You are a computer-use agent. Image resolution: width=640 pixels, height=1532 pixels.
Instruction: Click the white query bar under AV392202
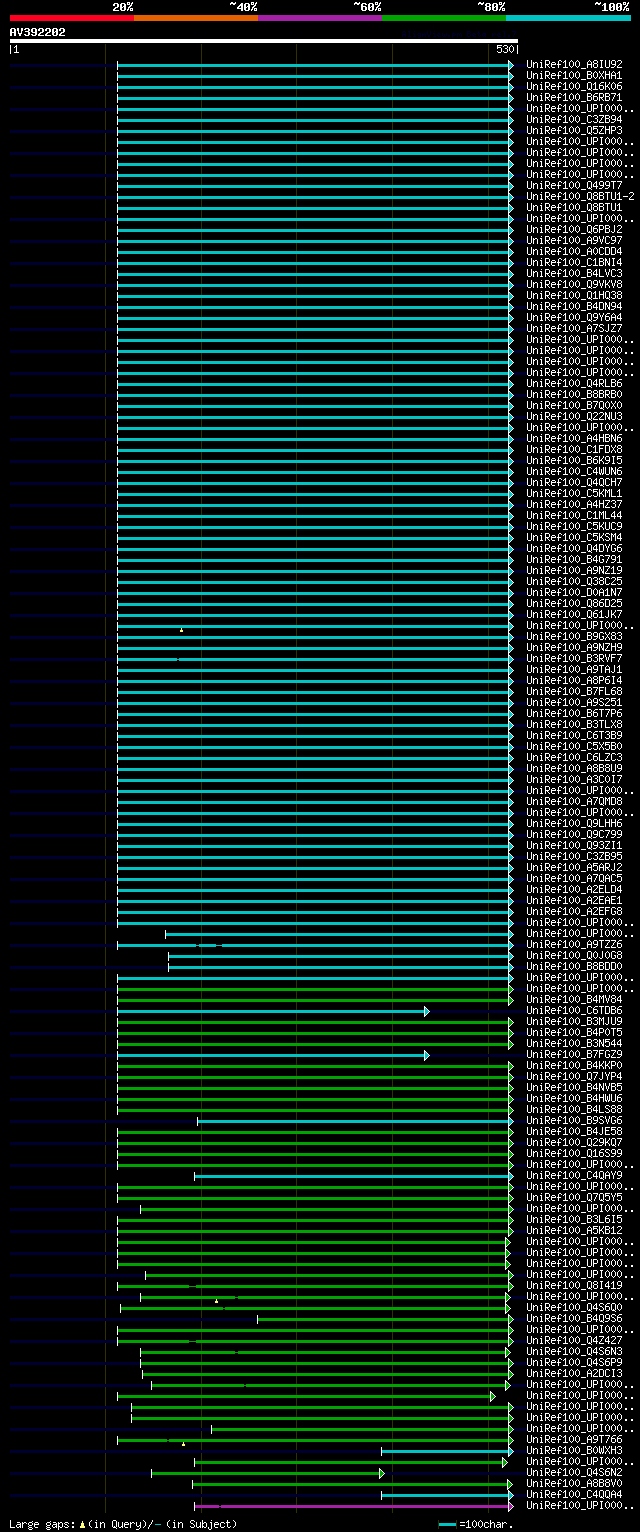[263, 41]
